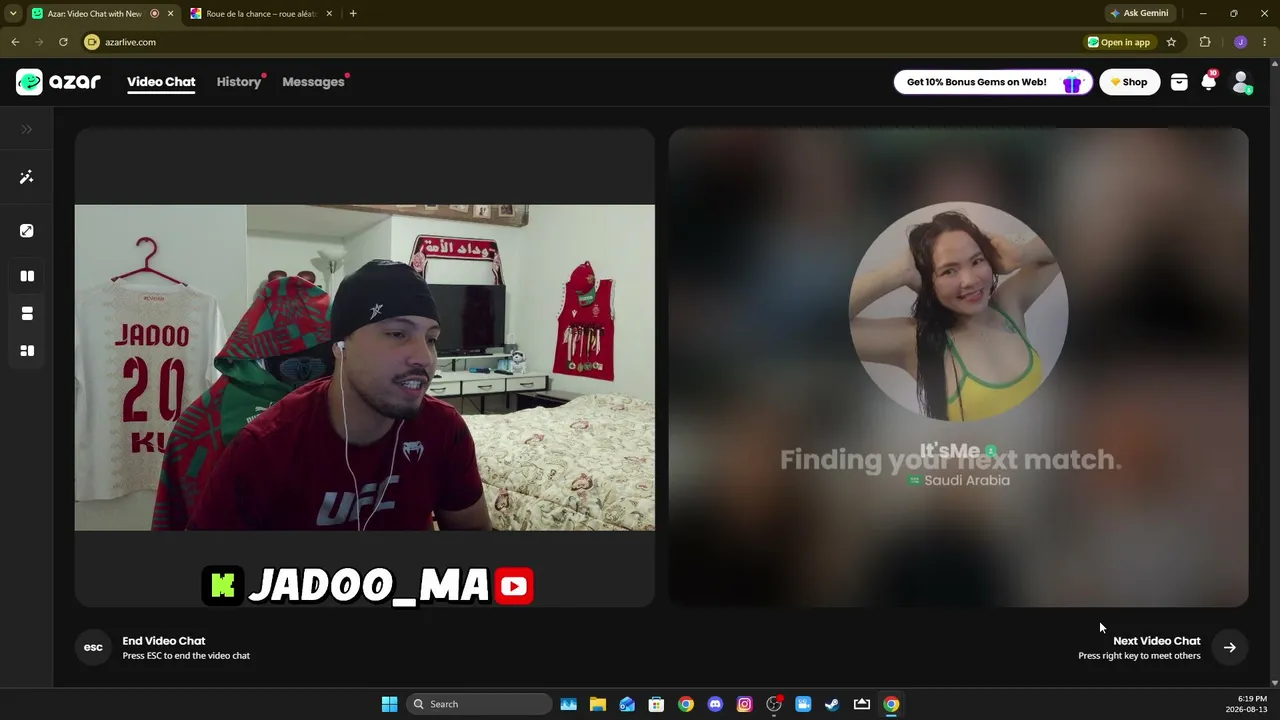Open the Chrome profile J avatar
The width and height of the screenshot is (1280, 720).
(1240, 42)
